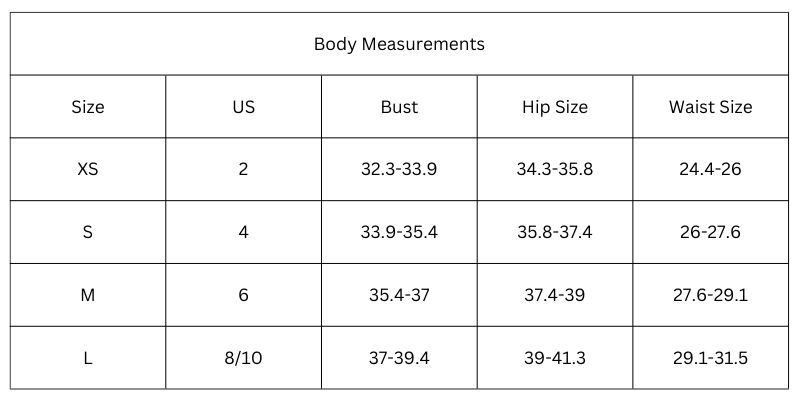Select the Bust column header
Image resolution: width=800 pixels, height=400 pixels.
(x=399, y=107)
